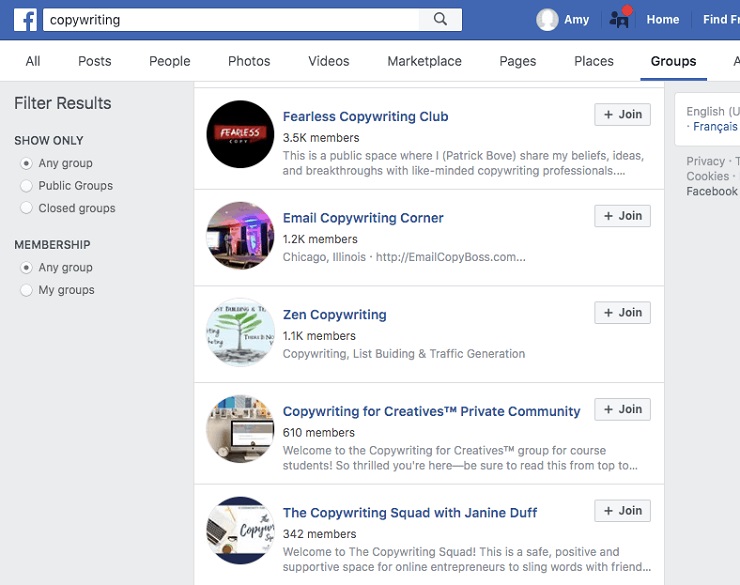Open Copywriting for Creatives Private Community link
Image resolution: width=740 pixels, height=585 pixels.
click(431, 411)
